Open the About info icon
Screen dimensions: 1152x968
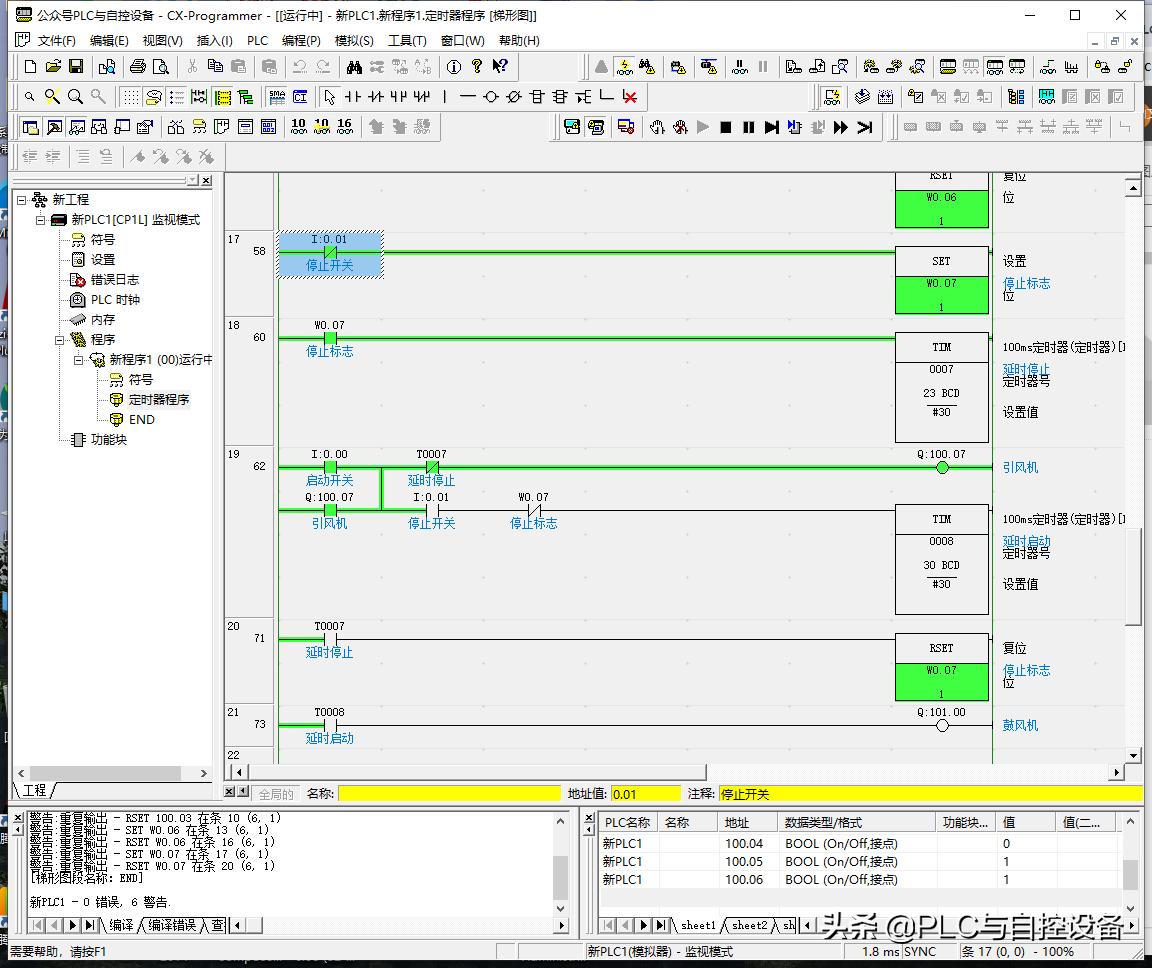tap(454, 67)
